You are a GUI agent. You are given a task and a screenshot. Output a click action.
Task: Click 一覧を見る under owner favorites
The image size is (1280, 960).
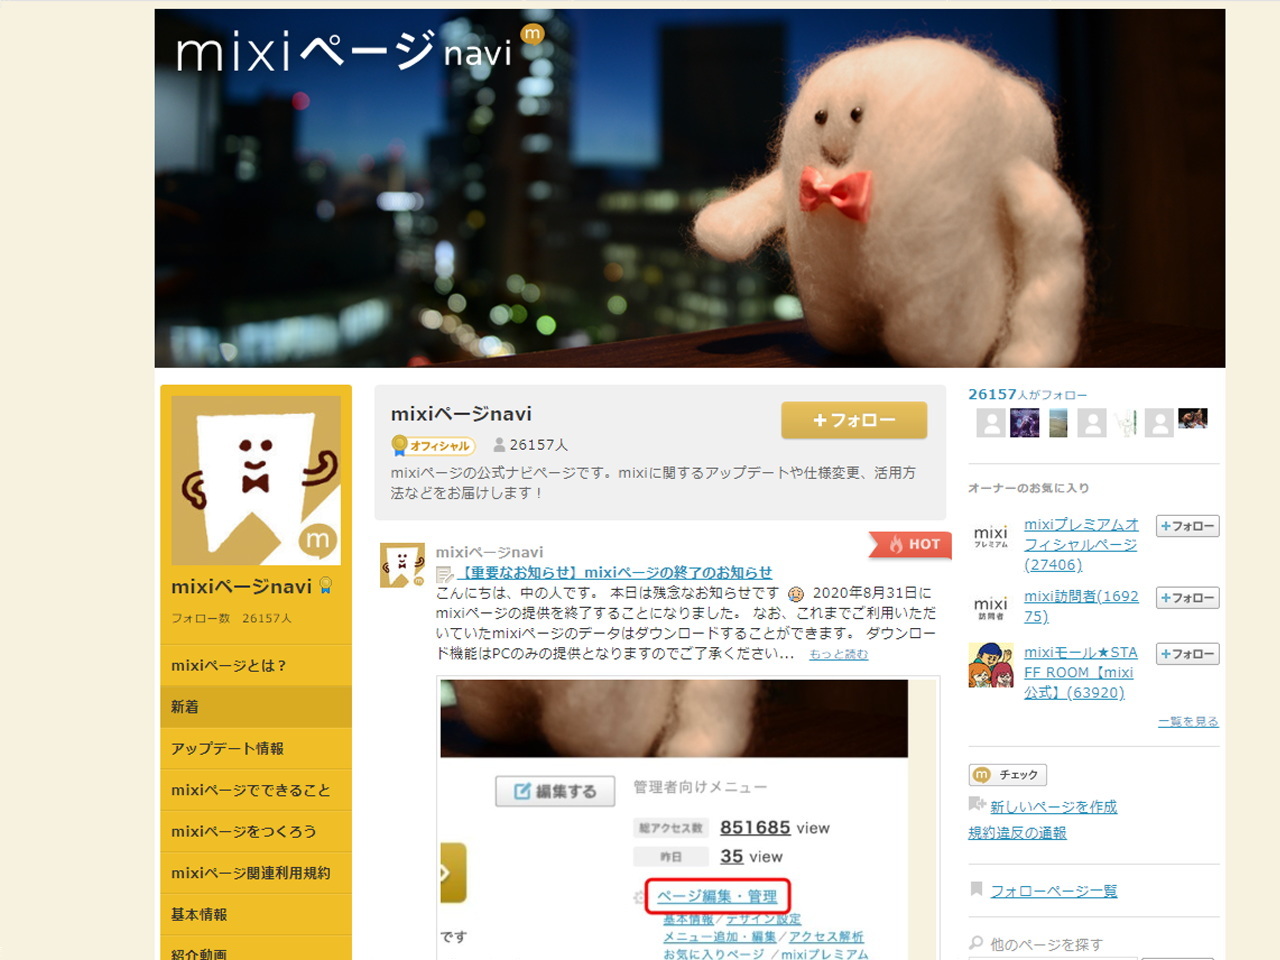1188,721
